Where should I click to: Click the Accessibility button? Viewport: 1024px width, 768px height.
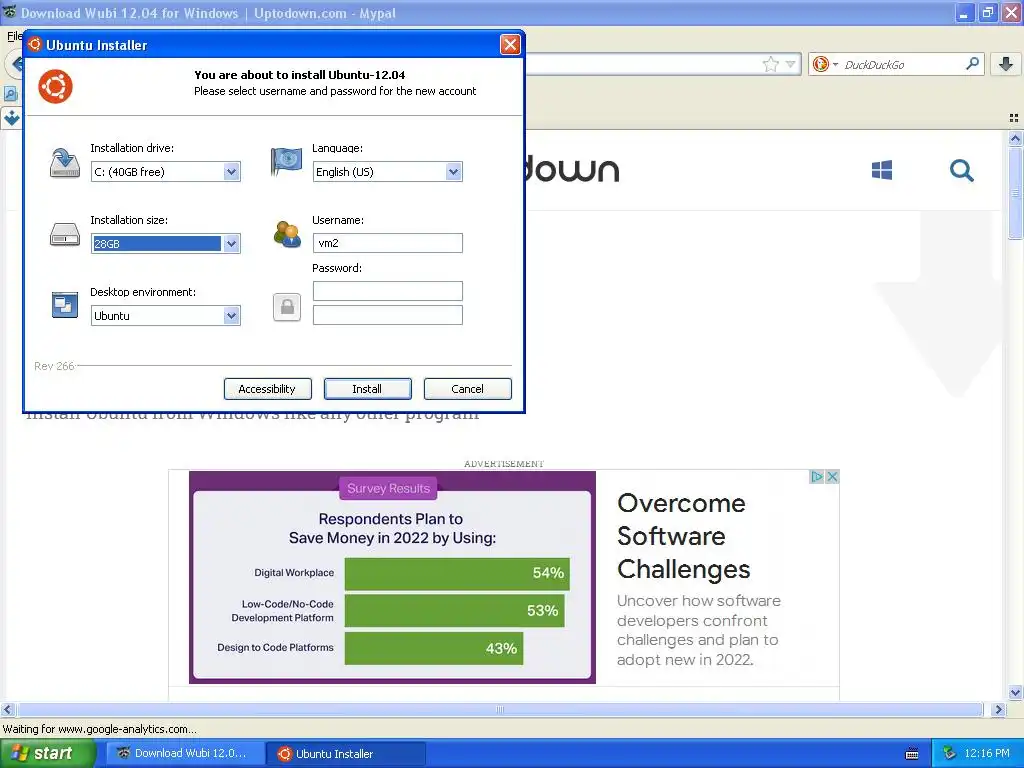click(x=268, y=389)
